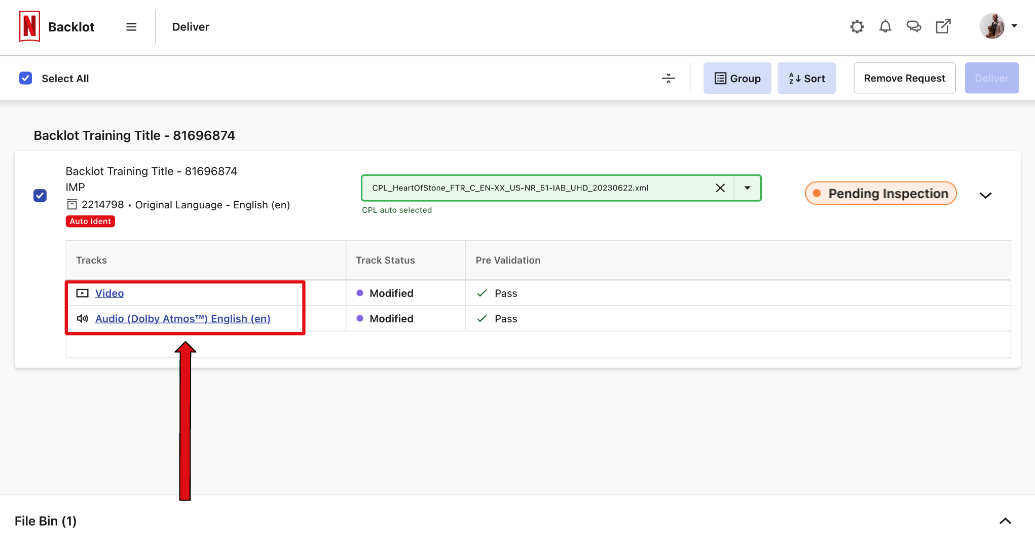Click the Group button

pyautogui.click(x=737, y=79)
